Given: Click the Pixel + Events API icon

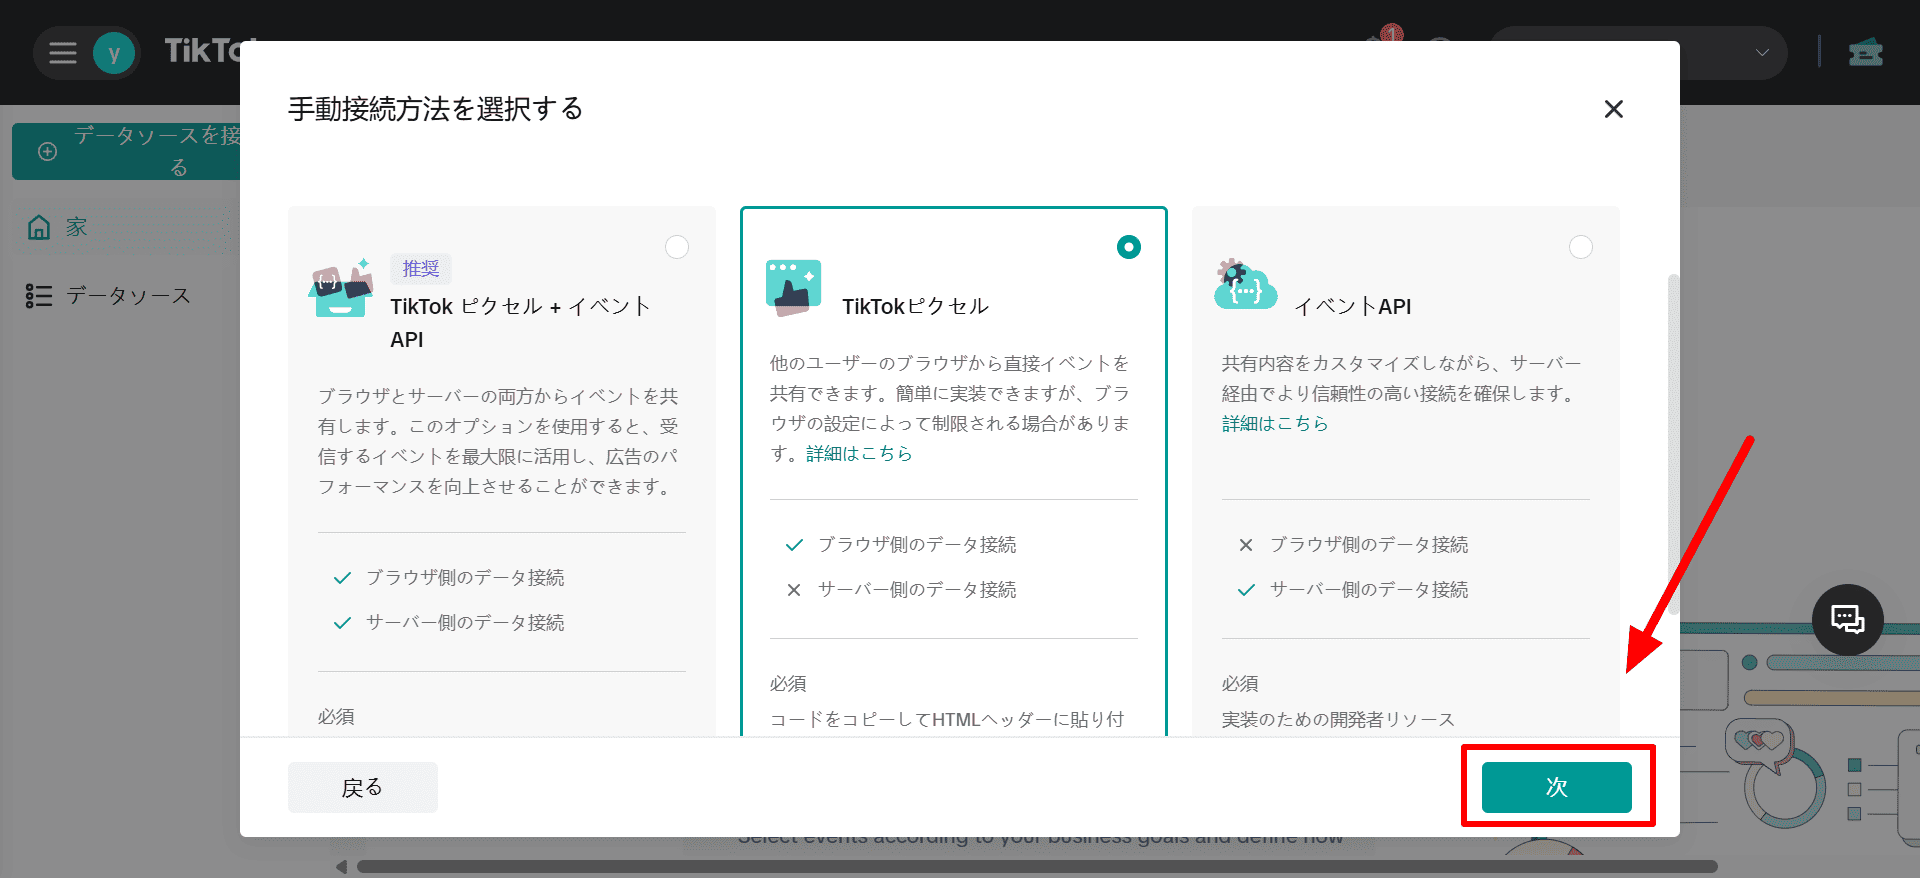Looking at the screenshot, I should click(341, 289).
